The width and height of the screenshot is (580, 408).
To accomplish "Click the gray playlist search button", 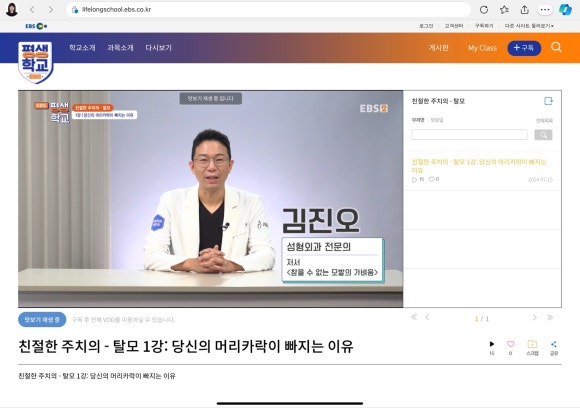I will 543,135.
